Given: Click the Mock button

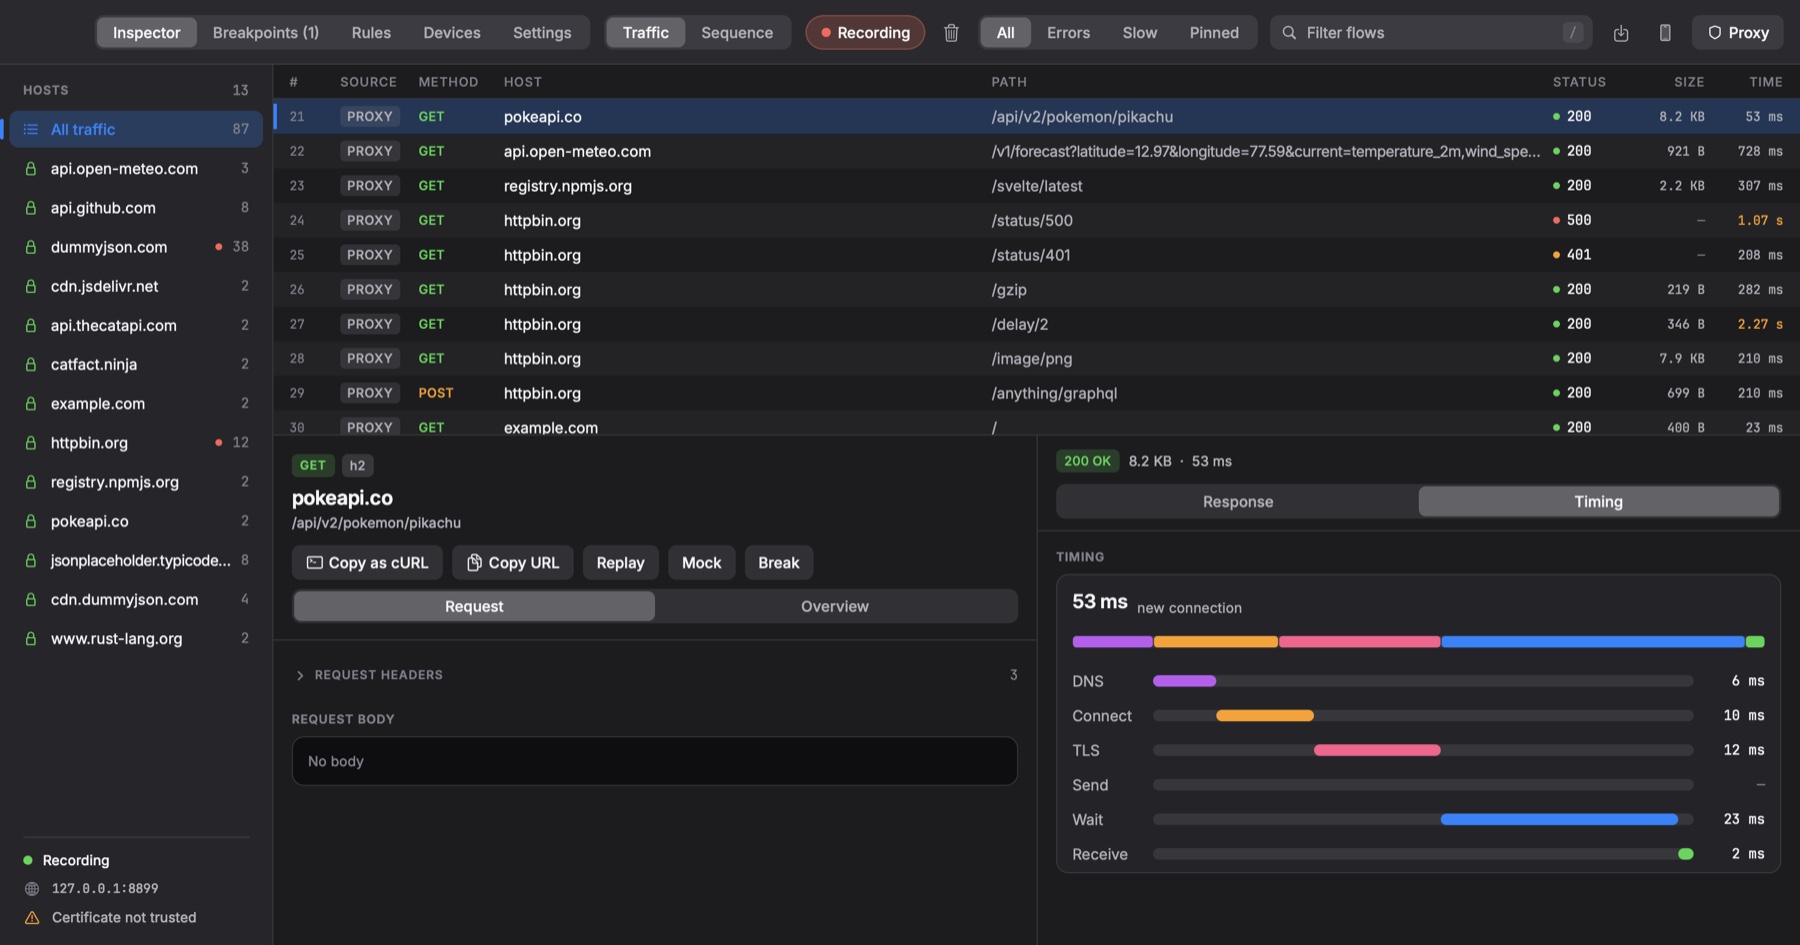Looking at the screenshot, I should (x=701, y=562).
